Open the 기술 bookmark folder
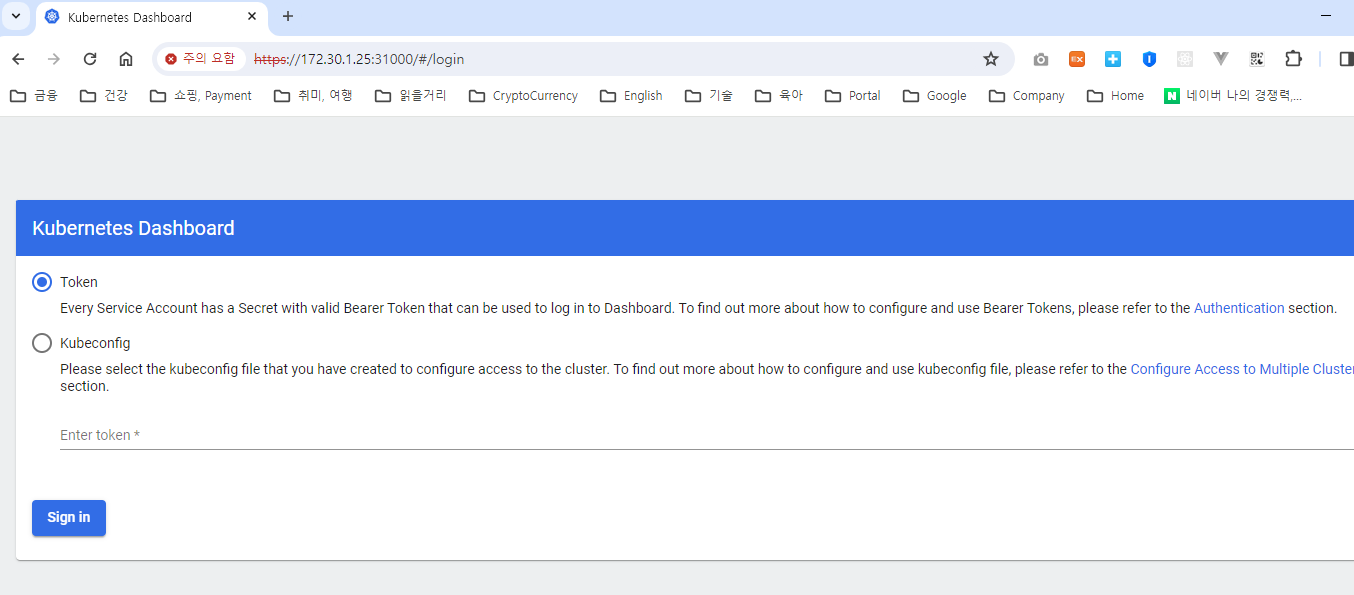 (709, 96)
